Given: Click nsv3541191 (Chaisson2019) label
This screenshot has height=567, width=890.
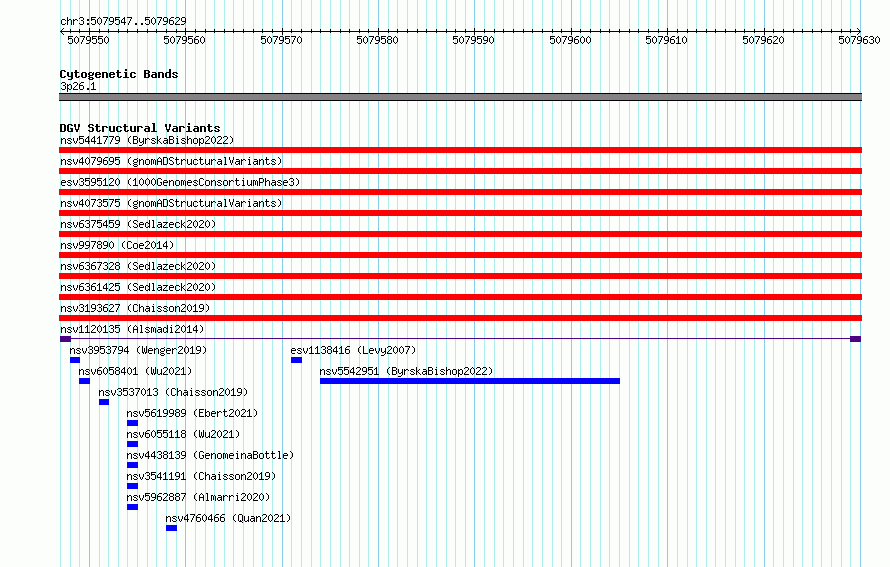Looking at the screenshot, I should click(201, 476).
